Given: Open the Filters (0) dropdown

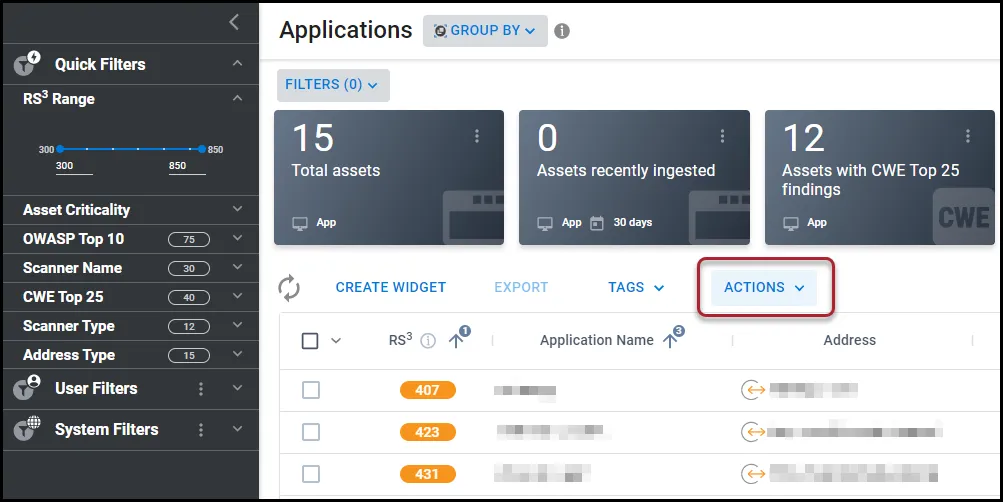Looking at the screenshot, I should coord(333,85).
